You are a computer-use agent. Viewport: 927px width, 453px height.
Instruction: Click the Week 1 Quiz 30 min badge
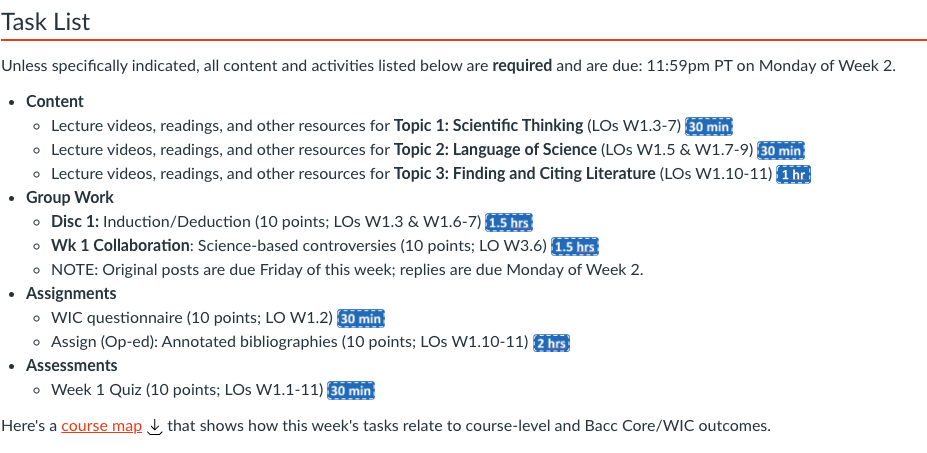tap(352, 390)
